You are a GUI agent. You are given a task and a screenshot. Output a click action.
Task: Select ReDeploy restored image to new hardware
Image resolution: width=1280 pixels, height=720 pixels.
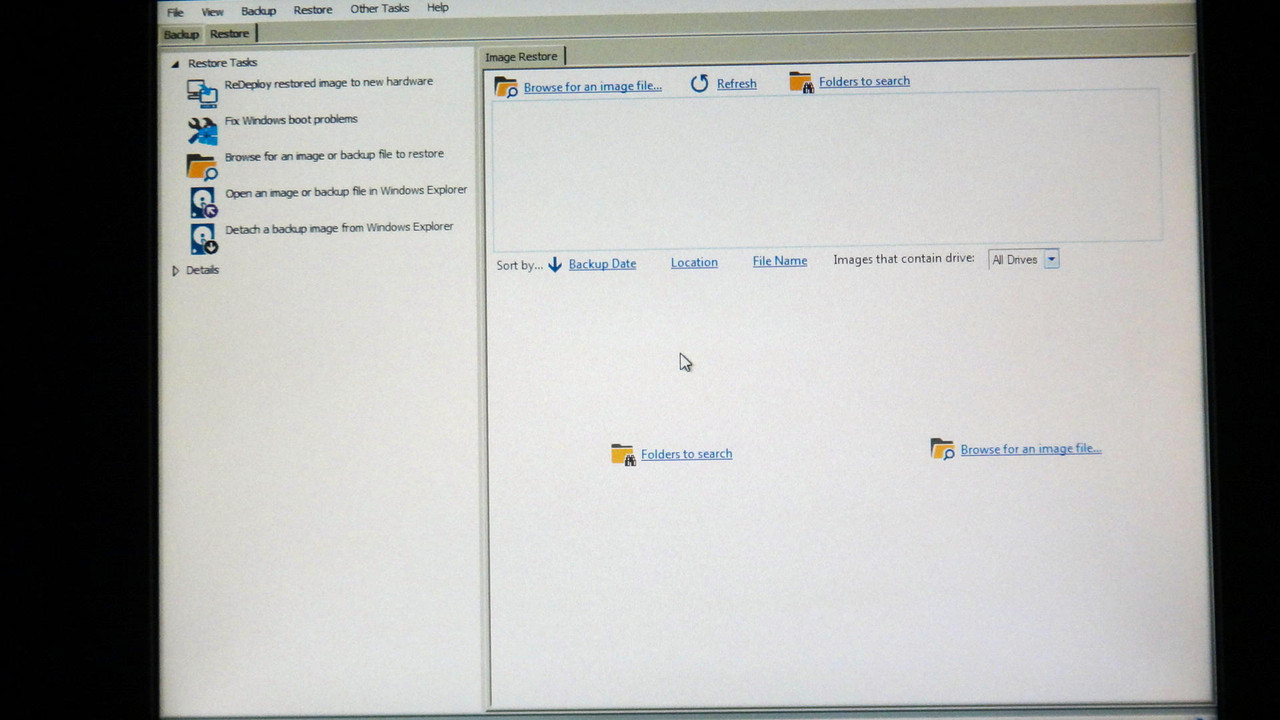click(329, 83)
